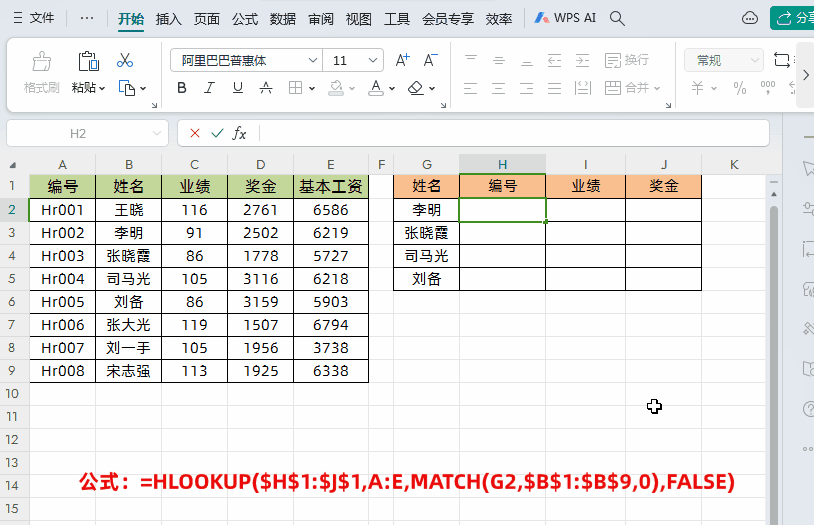Click the distributed alignment icon
Image resolution: width=814 pixels, height=525 pixels.
583,88
